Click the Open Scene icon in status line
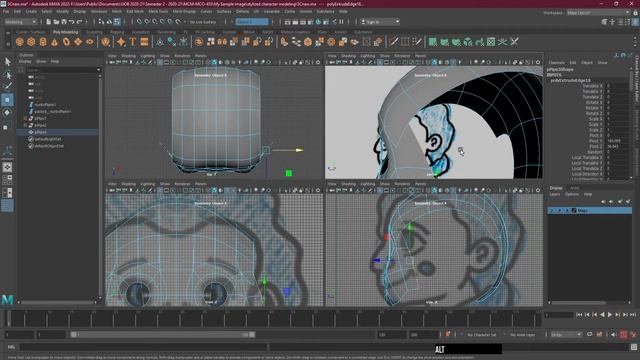This screenshot has height=360, width=640. pos(56,22)
